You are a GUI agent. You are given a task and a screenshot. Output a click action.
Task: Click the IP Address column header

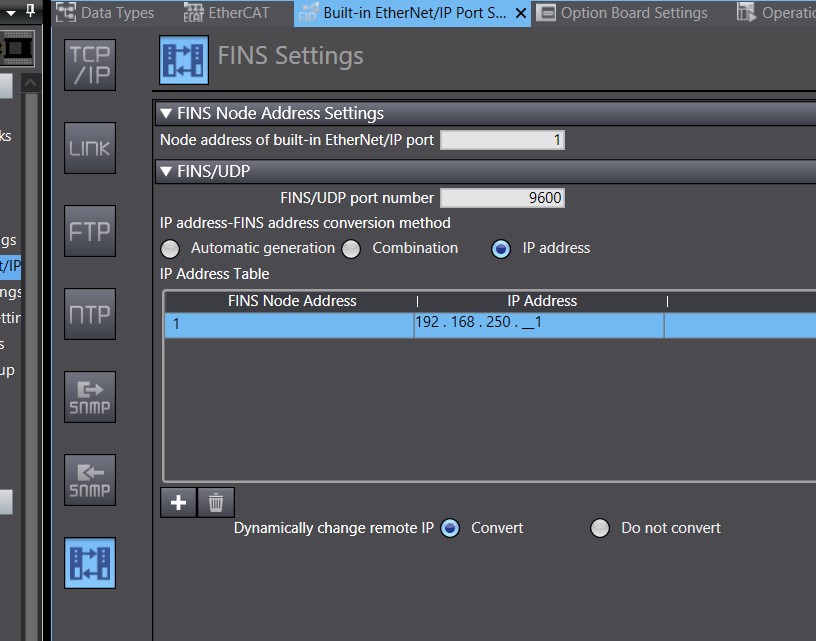click(x=542, y=301)
